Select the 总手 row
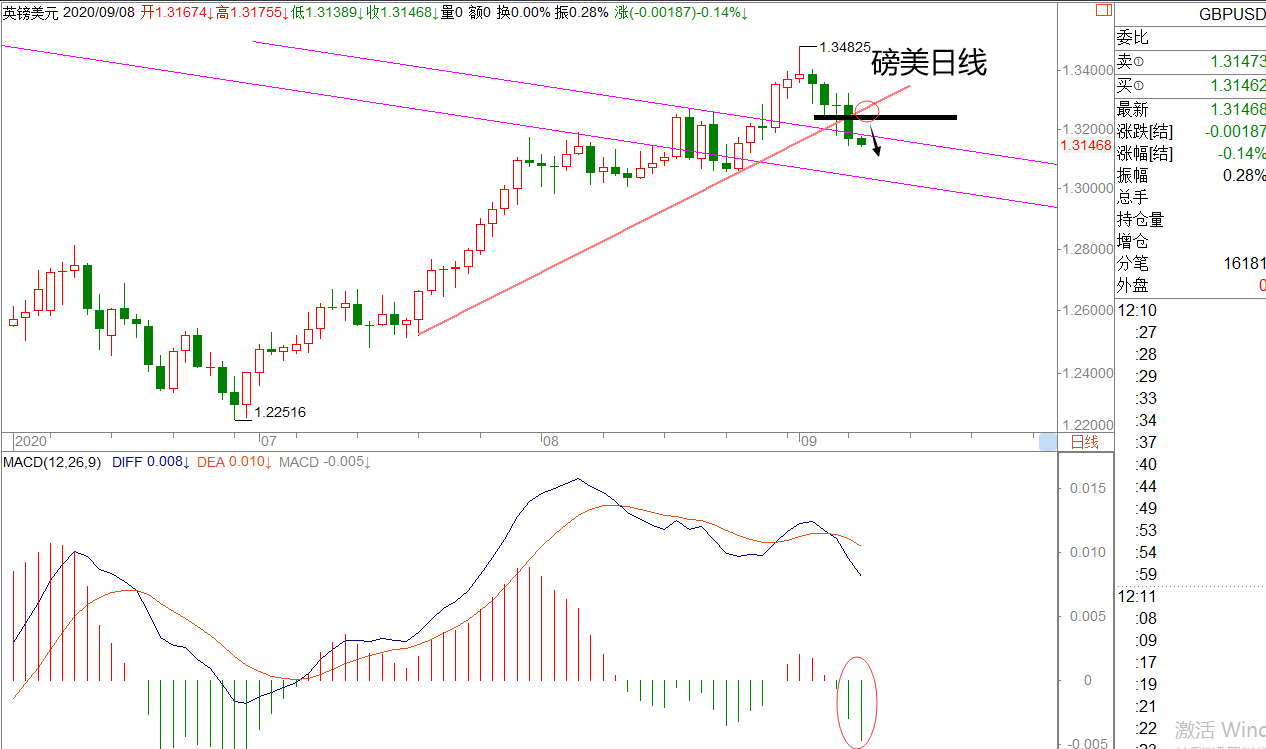The image size is (1266, 749). pyautogui.click(x=1190, y=198)
